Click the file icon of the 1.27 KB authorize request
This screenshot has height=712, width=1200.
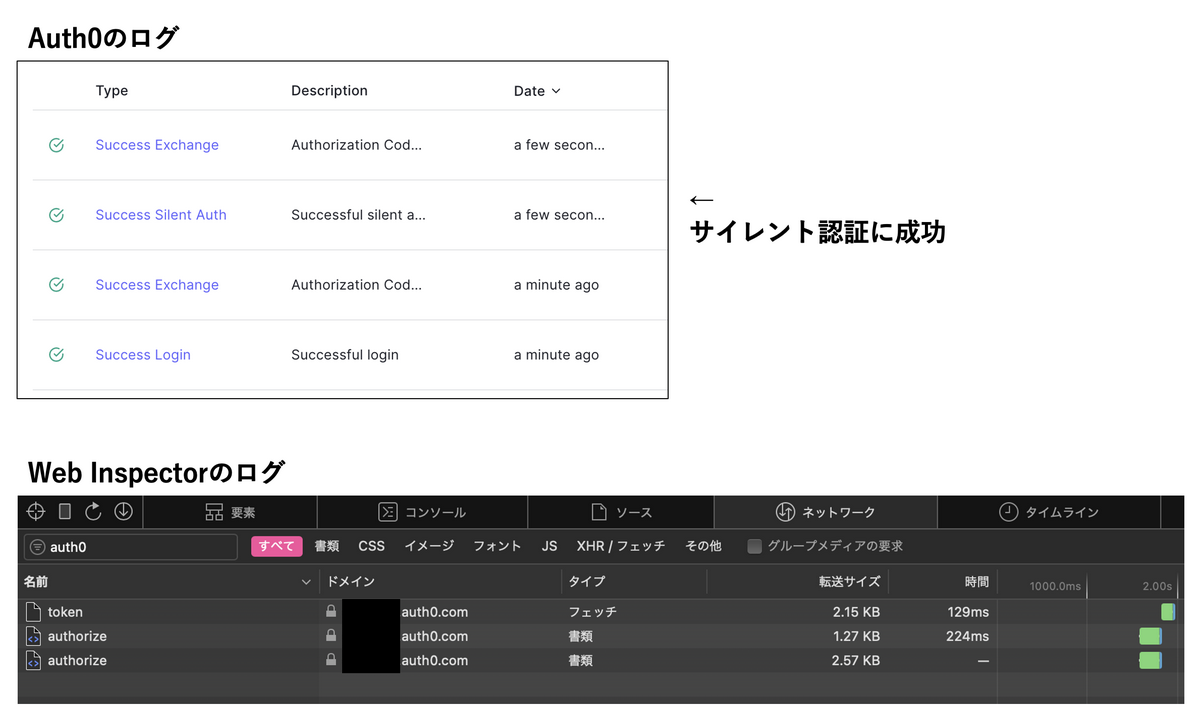(33, 636)
